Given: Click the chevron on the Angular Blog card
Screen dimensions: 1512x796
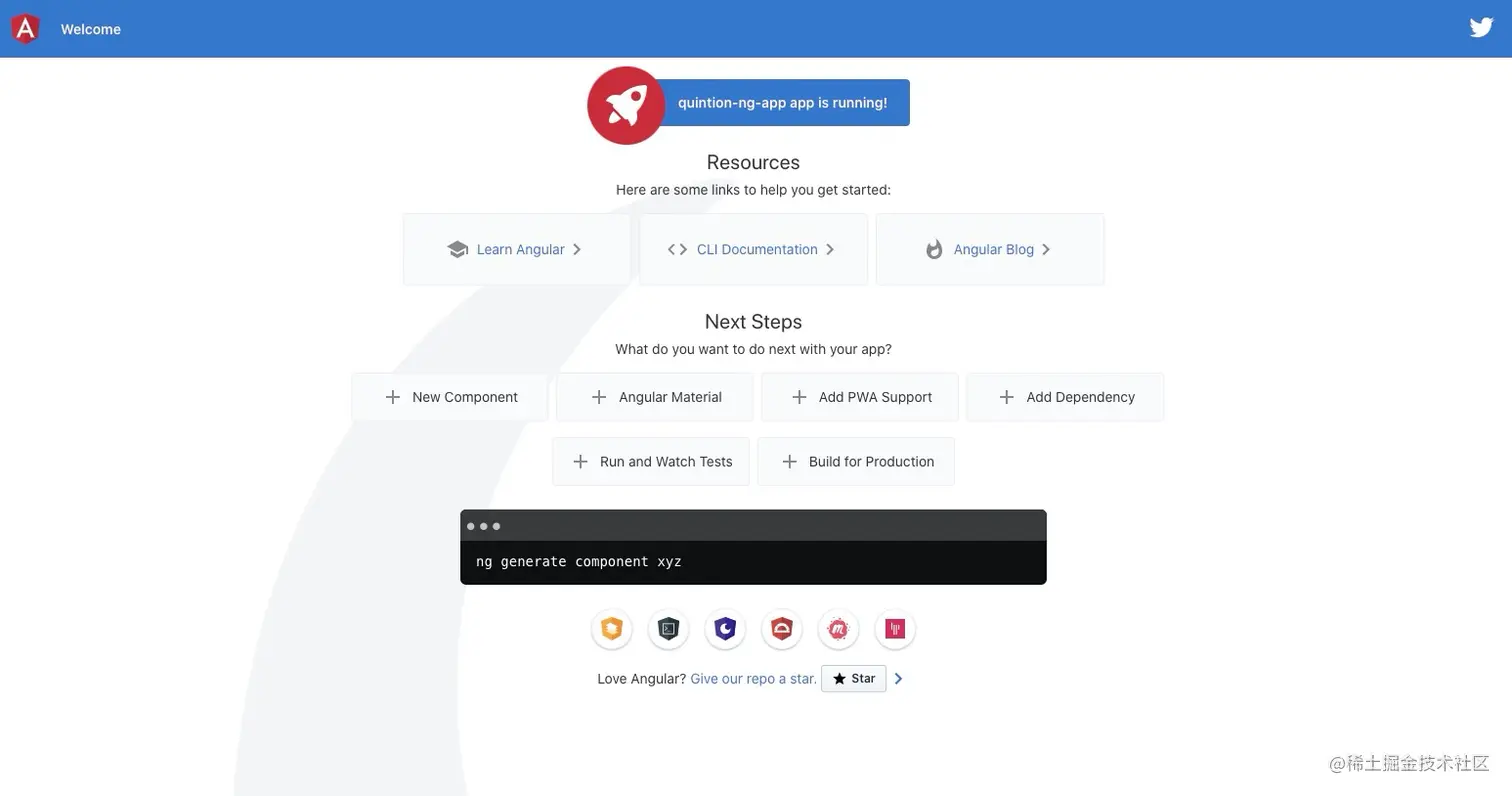Looking at the screenshot, I should (1046, 250).
